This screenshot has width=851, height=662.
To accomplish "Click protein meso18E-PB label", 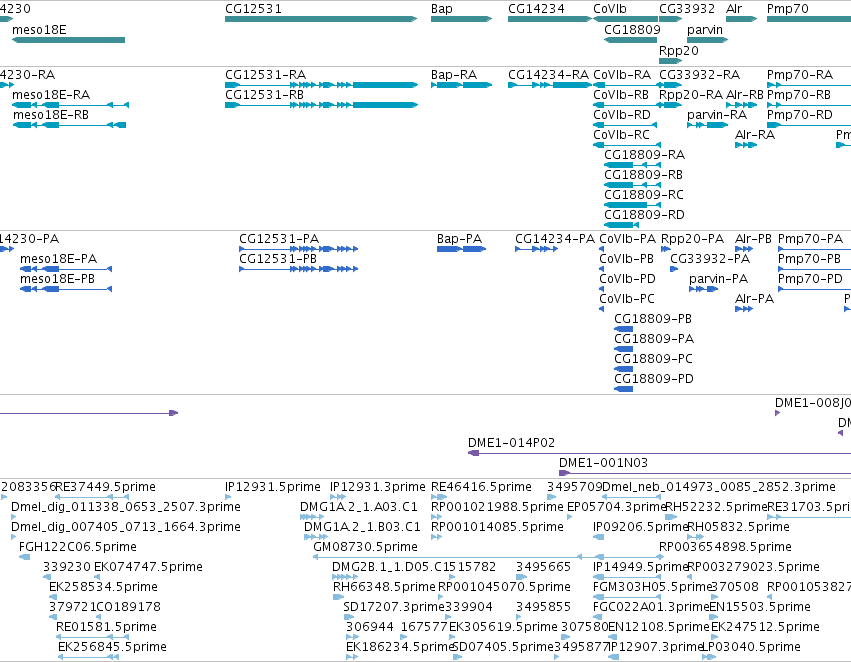I will 57,279.
